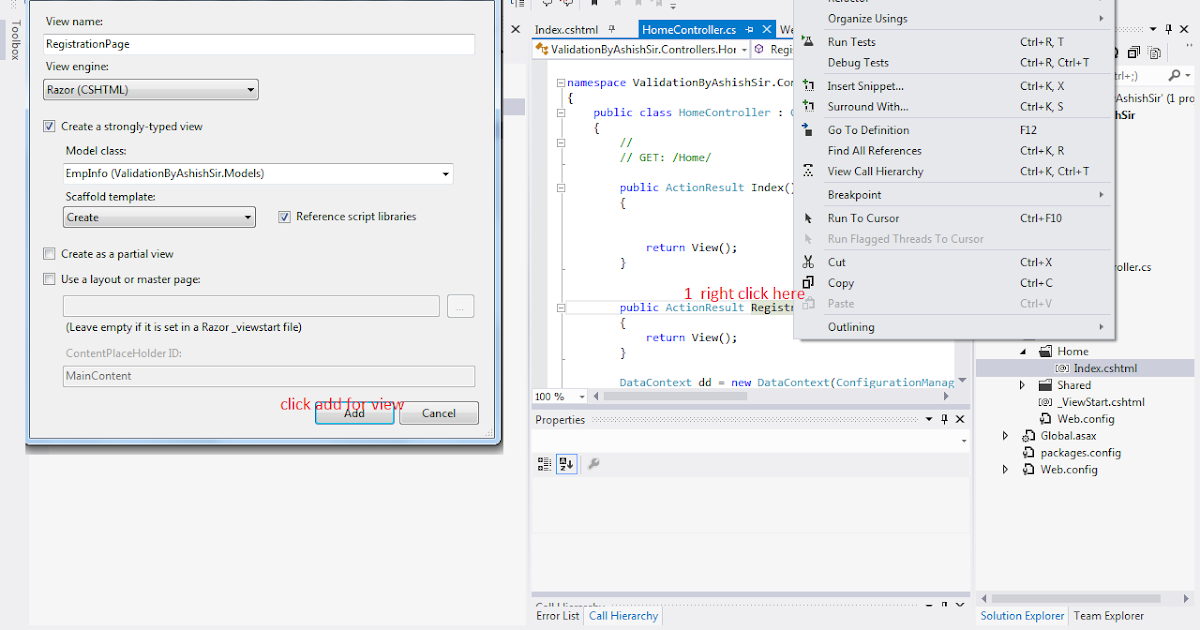The width and height of the screenshot is (1200, 630).
Task: Switch to the Call Hierarchy tab
Action: pos(624,616)
